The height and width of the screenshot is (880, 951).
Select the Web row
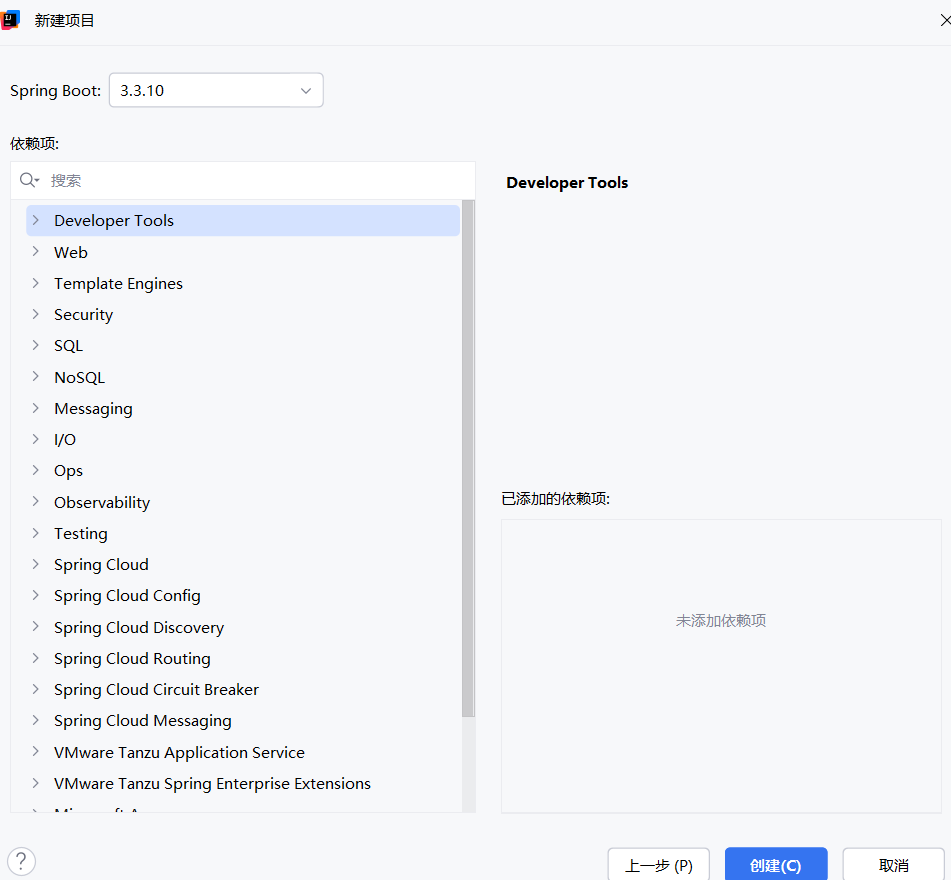[243, 252]
